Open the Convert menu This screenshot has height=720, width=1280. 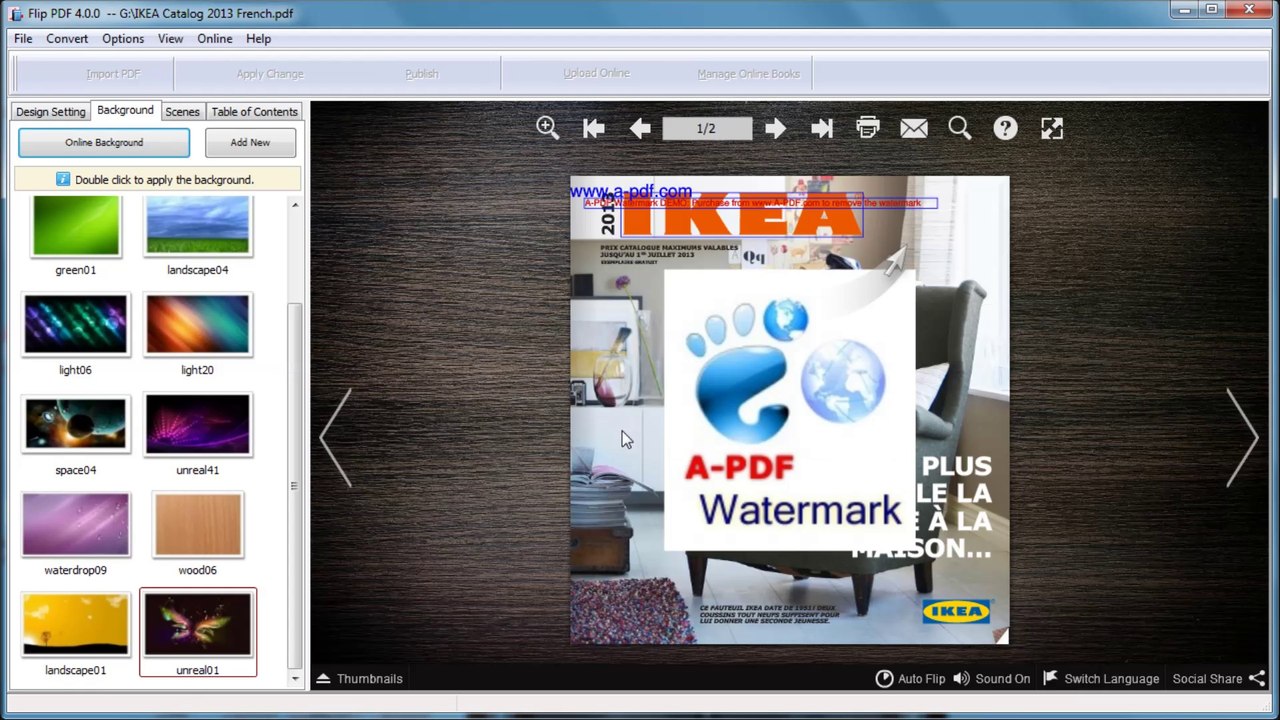[67, 38]
